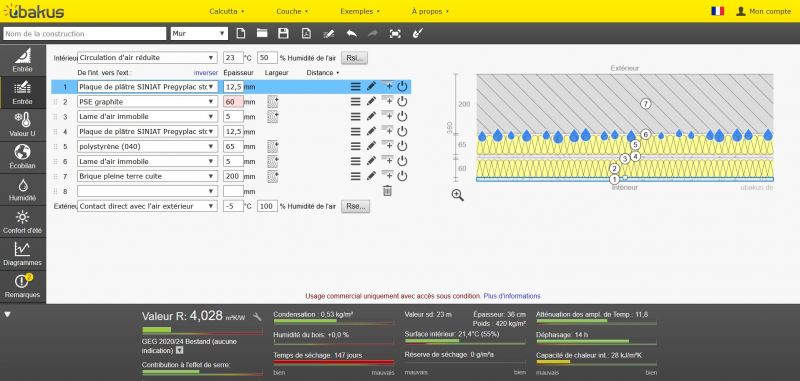Open the Humidité droplet panel
The image size is (800, 381).
[x=22, y=189]
